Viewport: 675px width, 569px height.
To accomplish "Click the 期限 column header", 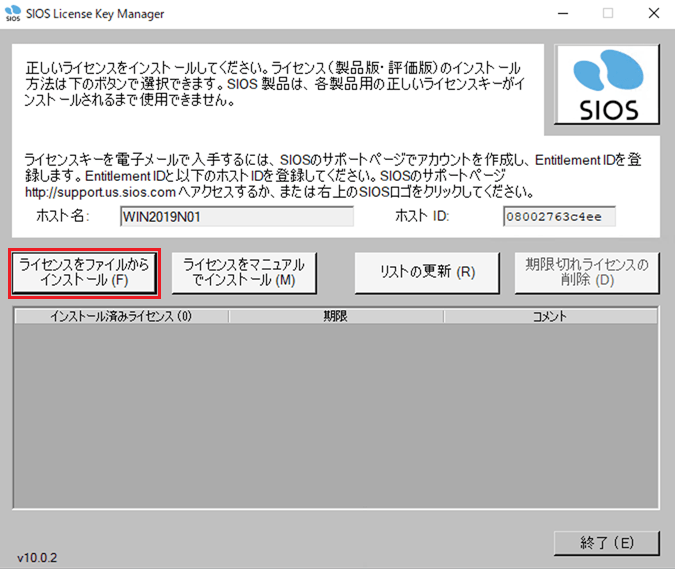I will click(x=336, y=317).
